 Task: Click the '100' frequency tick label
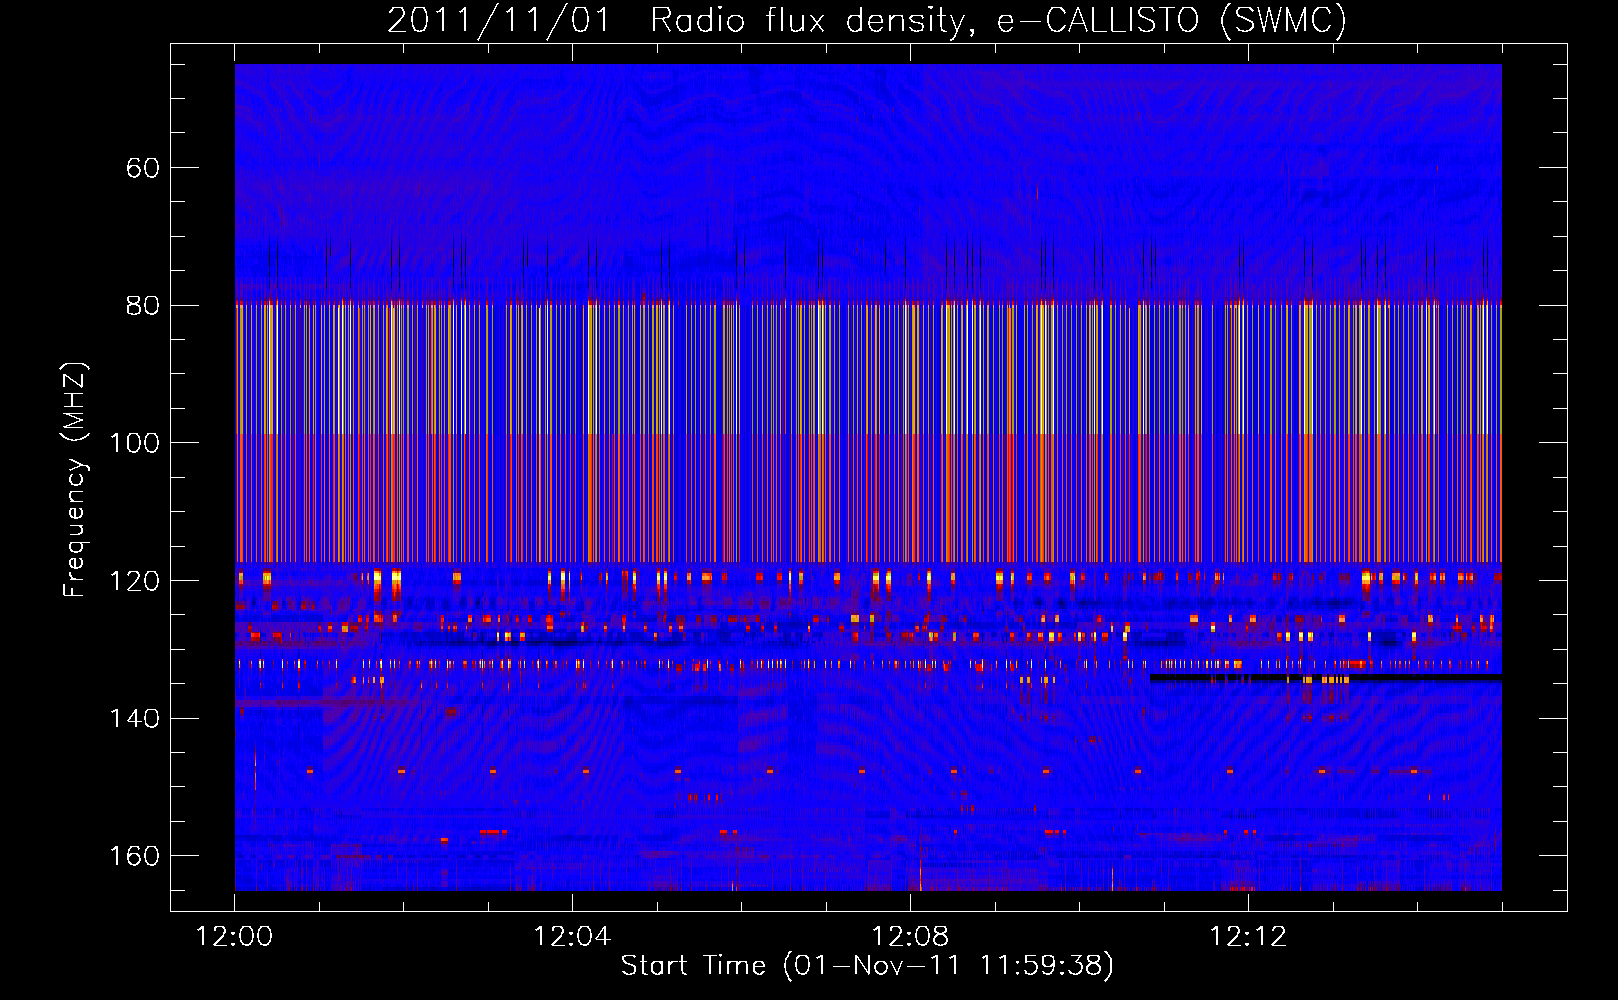134,443
